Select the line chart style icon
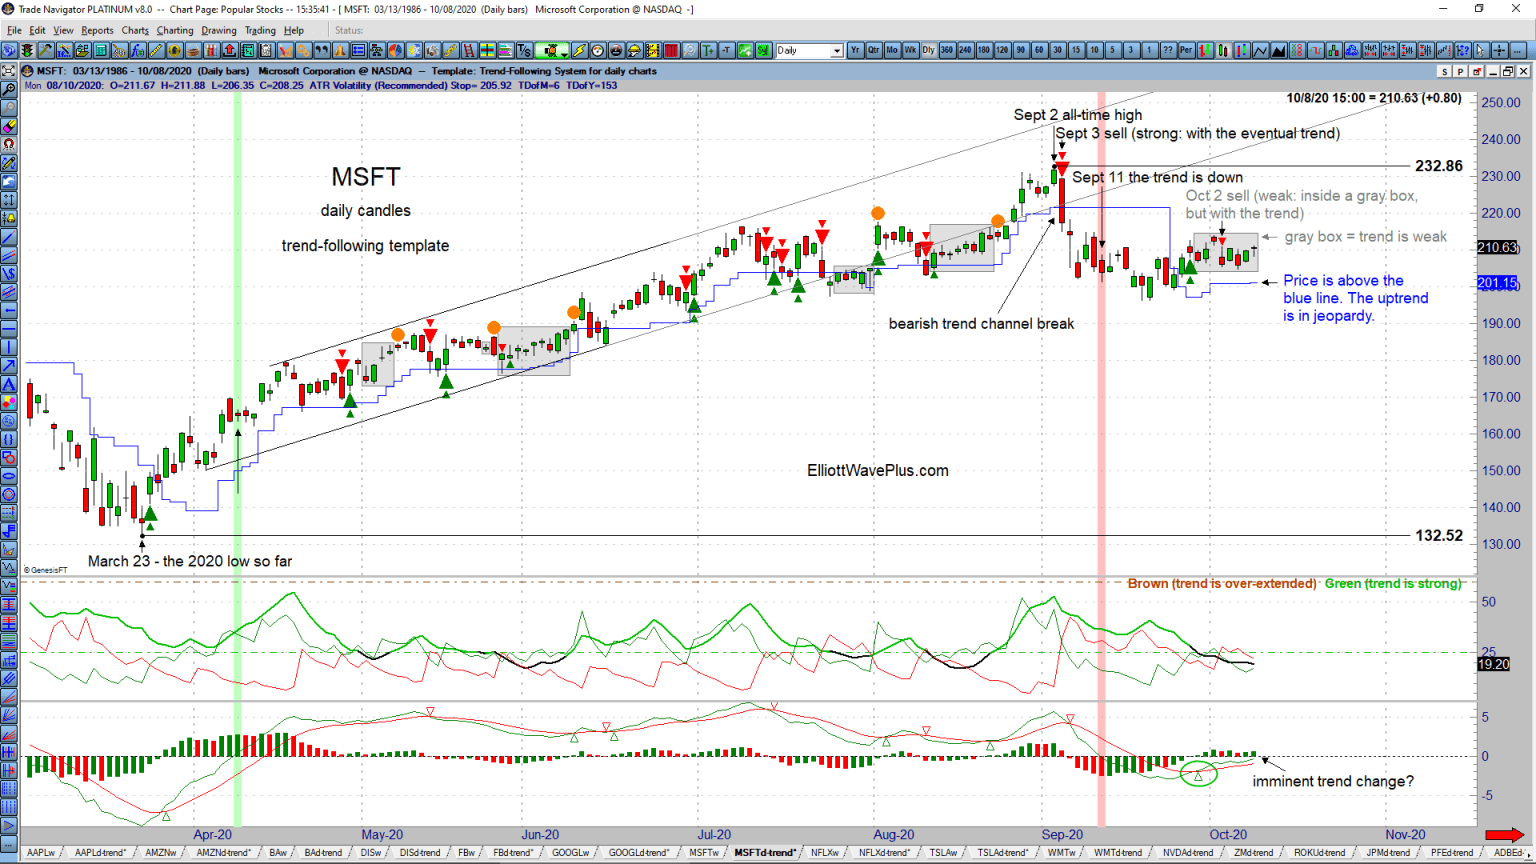 point(1260,50)
